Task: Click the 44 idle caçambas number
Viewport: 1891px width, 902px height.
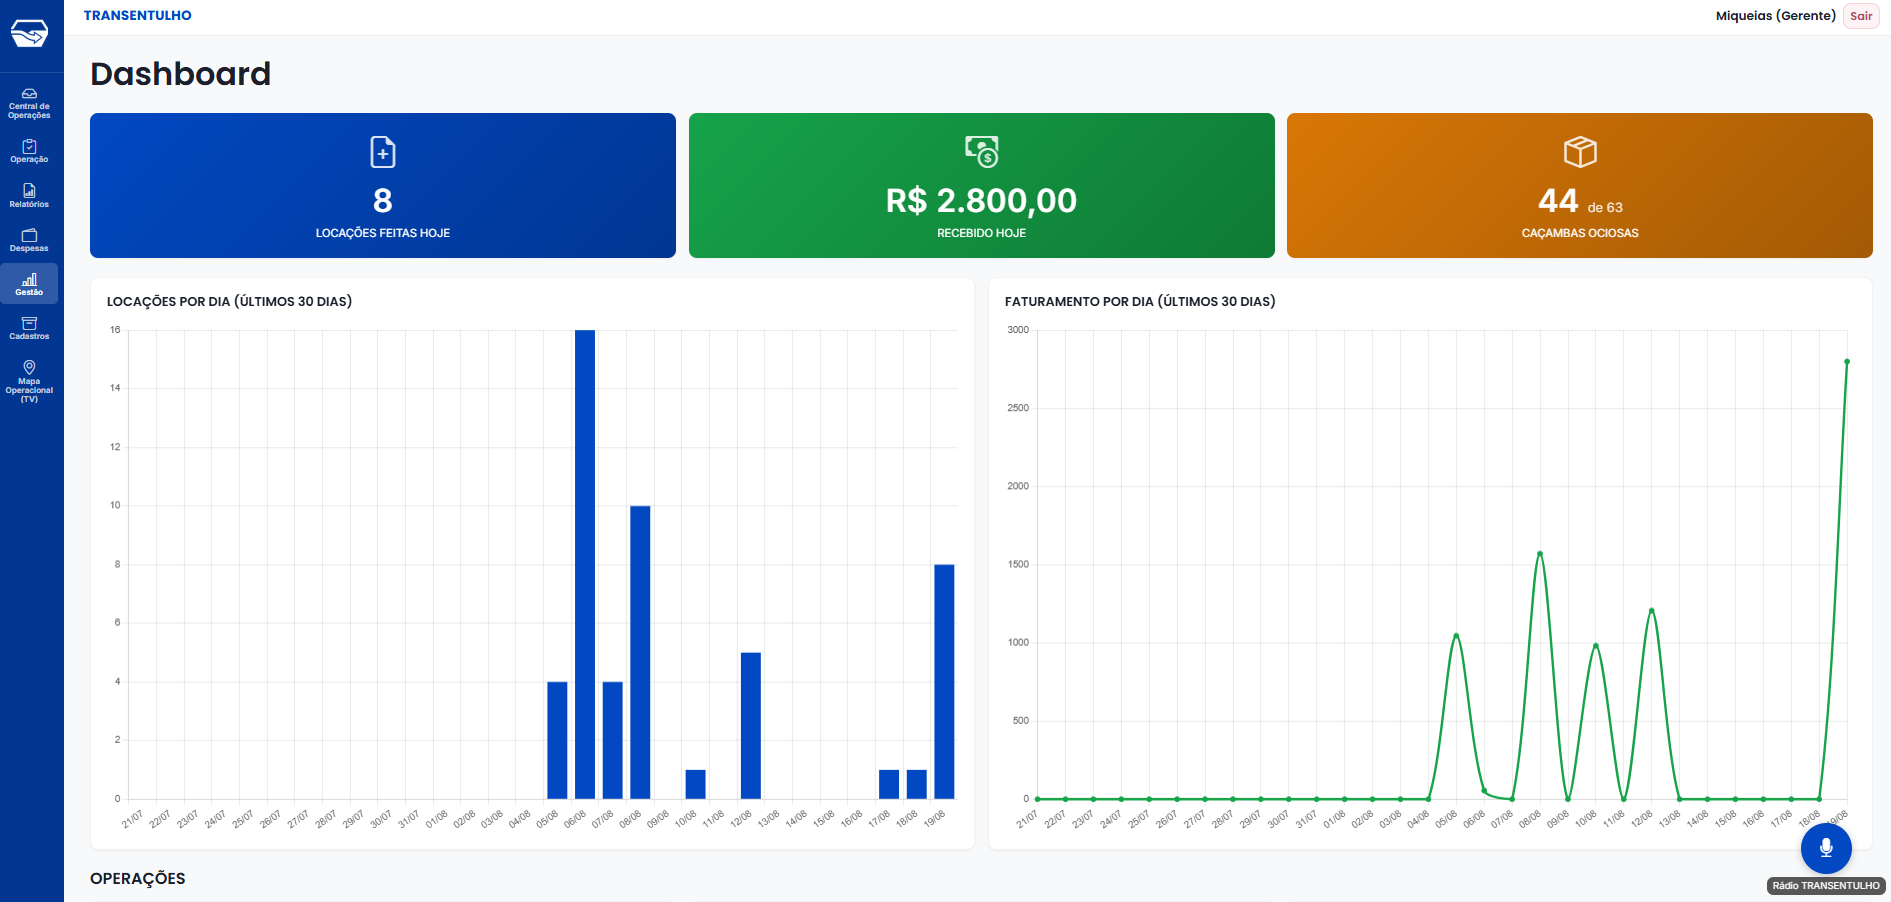Action: [1558, 201]
